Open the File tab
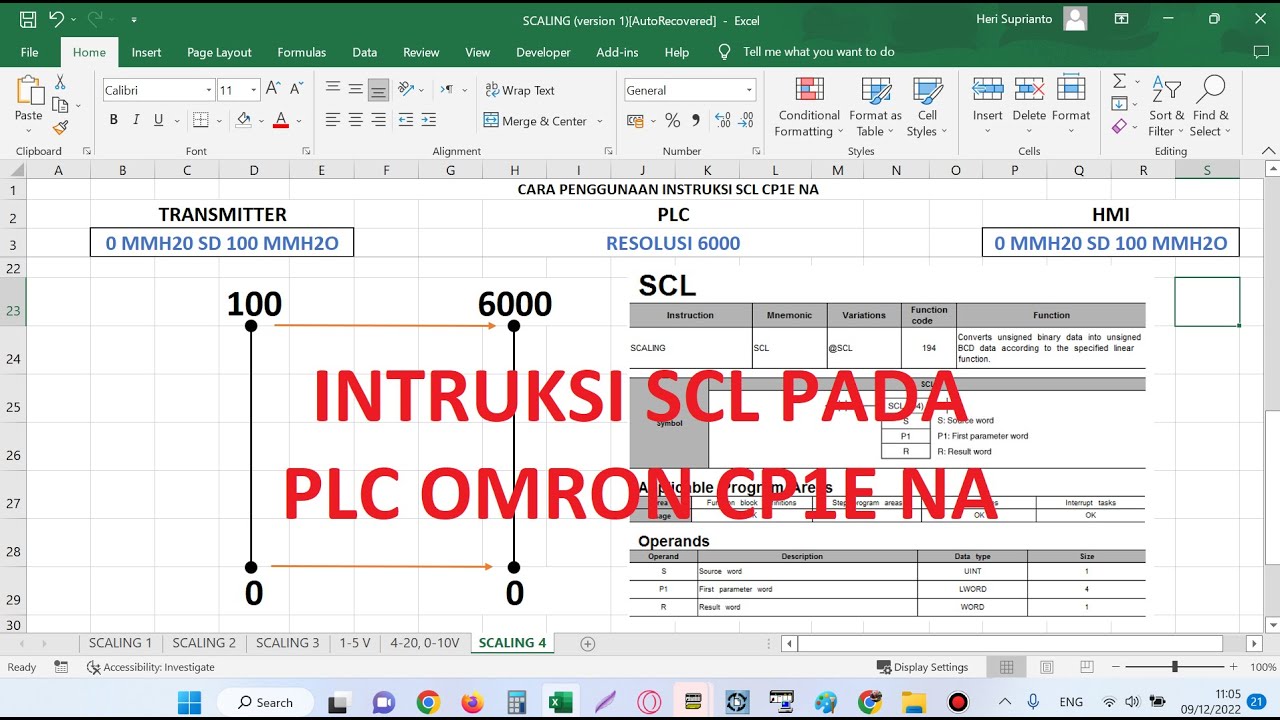The image size is (1280, 720). [30, 52]
